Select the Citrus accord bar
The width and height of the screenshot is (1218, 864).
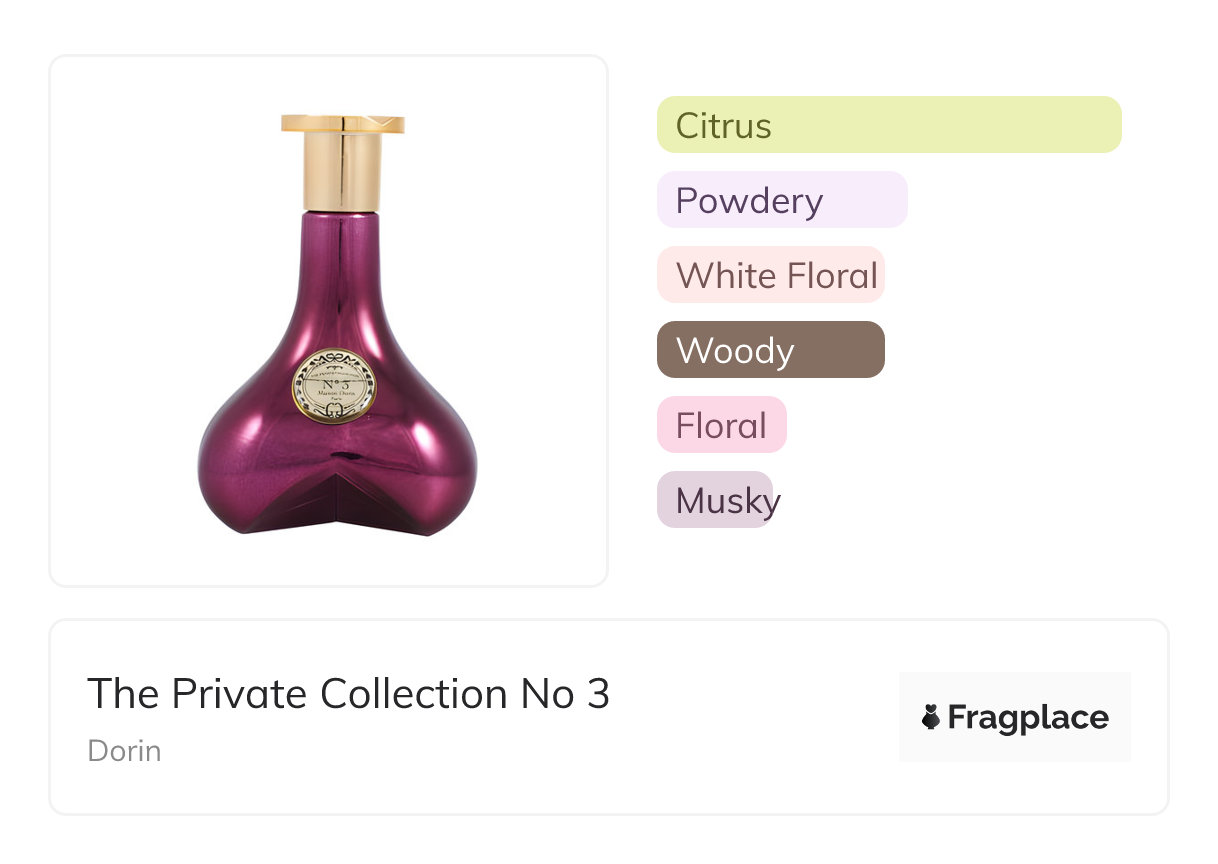click(x=888, y=125)
